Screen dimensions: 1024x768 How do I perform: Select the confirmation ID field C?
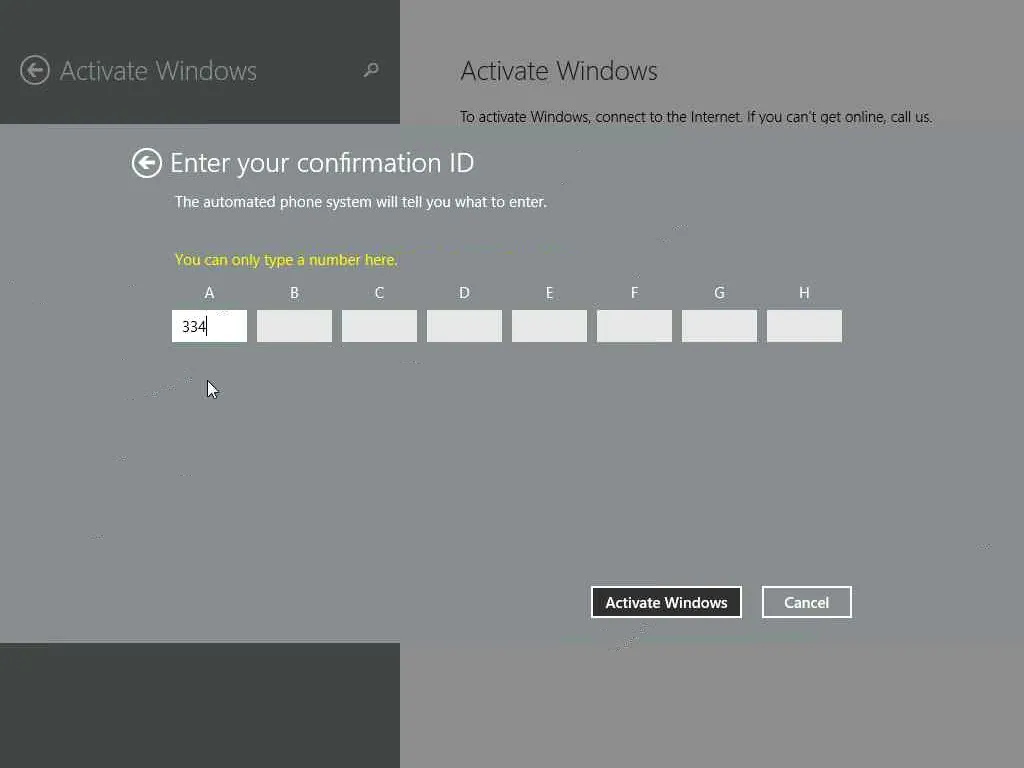(379, 326)
